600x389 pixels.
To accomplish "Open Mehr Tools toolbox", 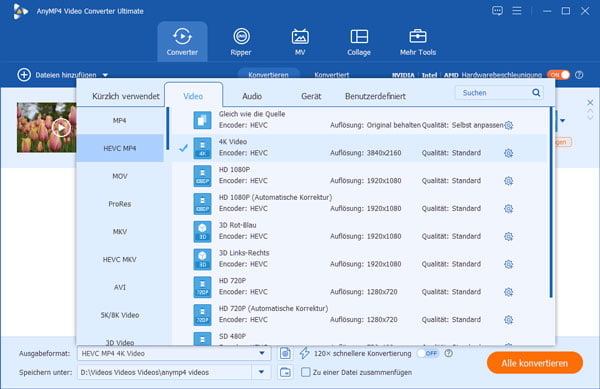I will tap(417, 42).
